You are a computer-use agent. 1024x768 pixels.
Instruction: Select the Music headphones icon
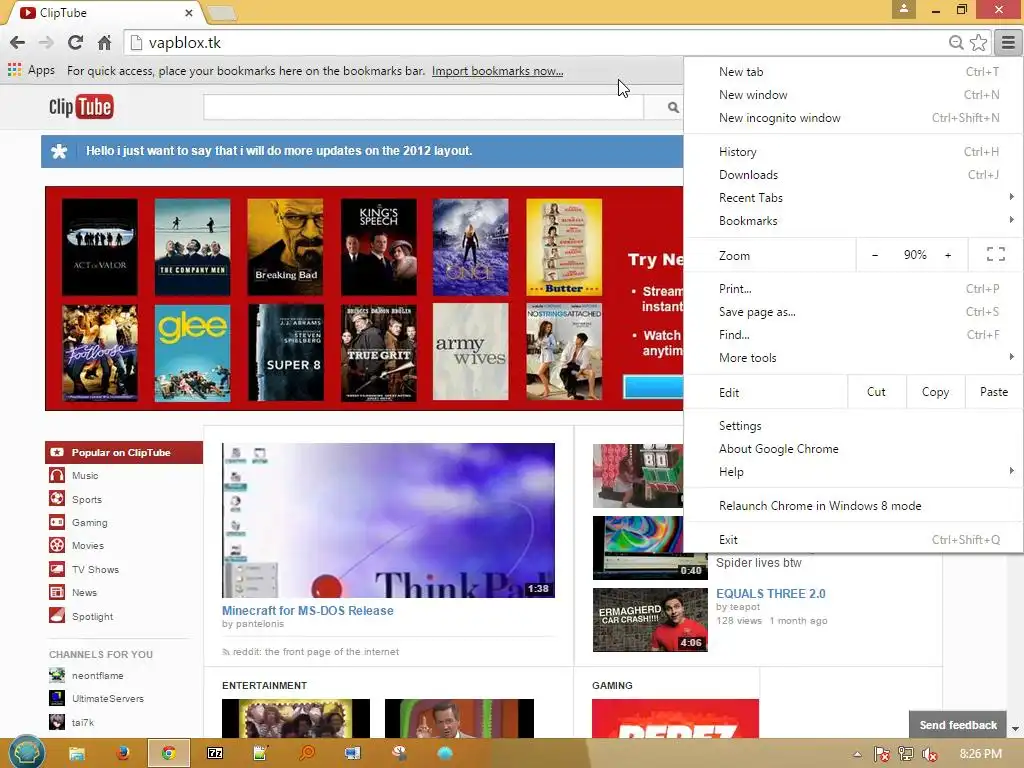click(57, 475)
